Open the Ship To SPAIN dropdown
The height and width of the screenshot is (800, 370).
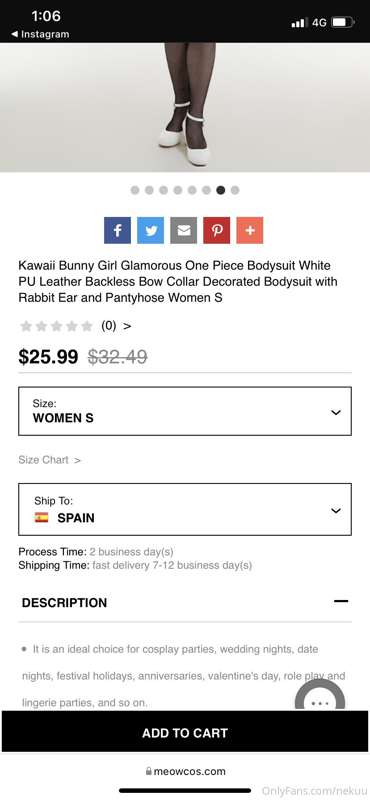tap(185, 509)
